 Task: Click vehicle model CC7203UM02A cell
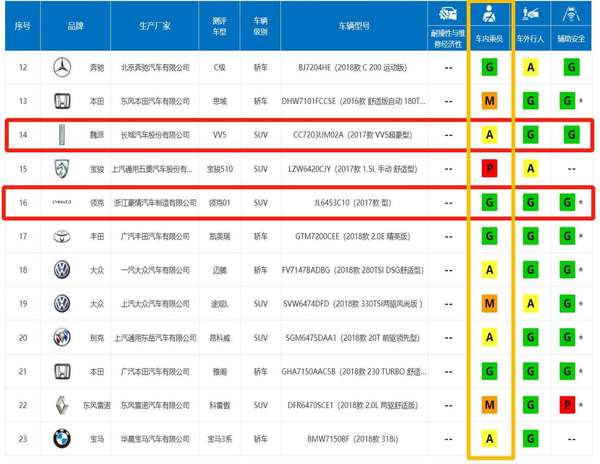tap(352, 135)
